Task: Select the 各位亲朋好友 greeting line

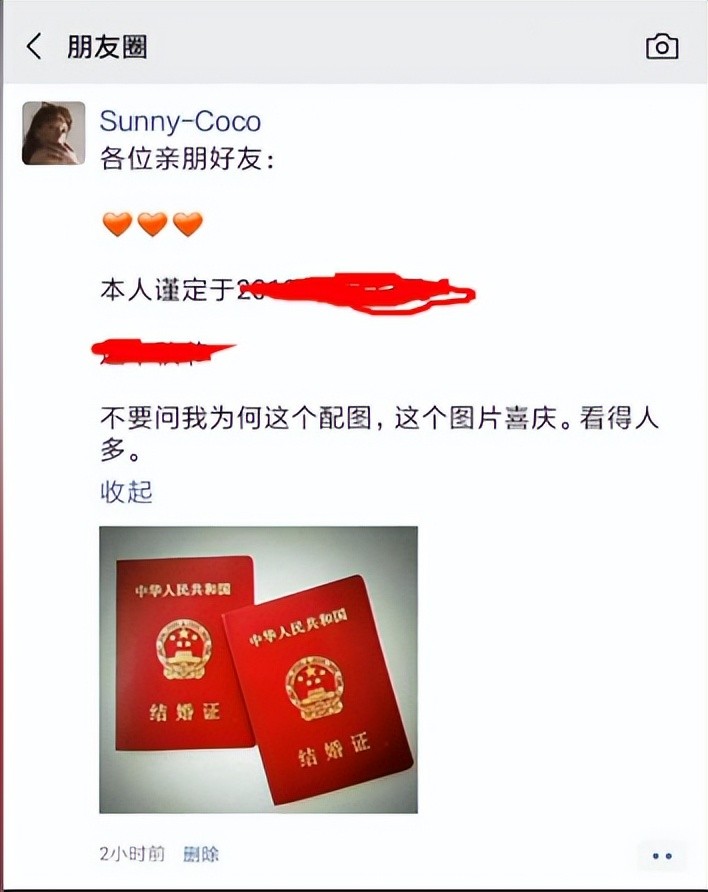Action: click(x=188, y=158)
